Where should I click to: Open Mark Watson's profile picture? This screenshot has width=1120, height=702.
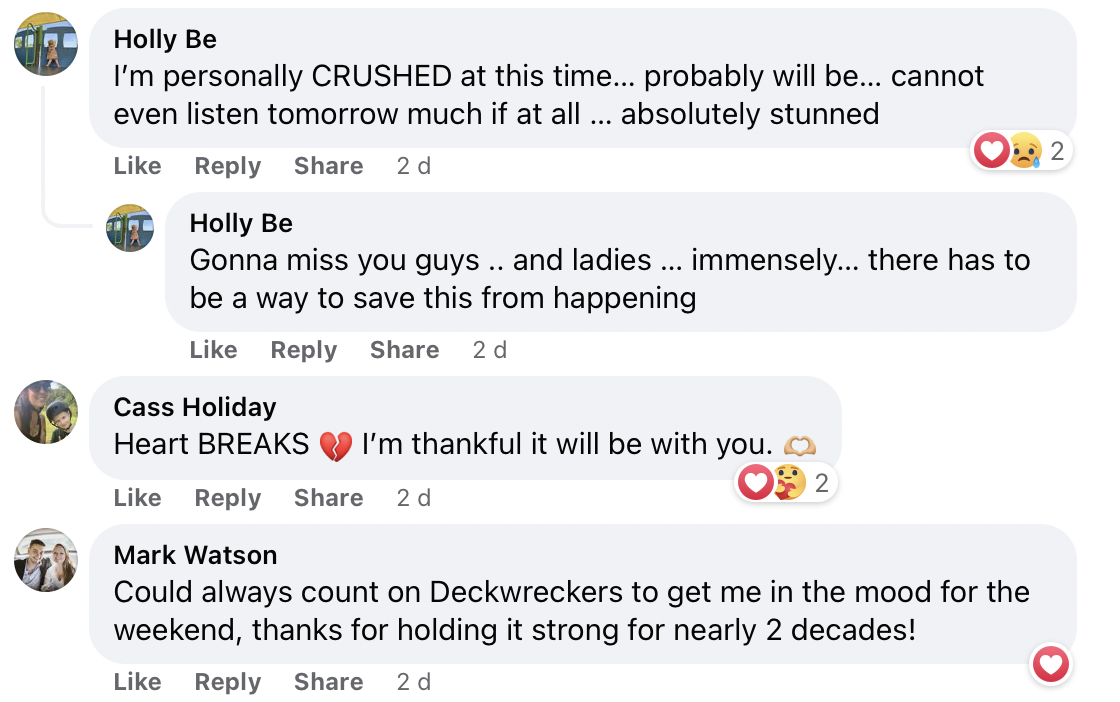click(x=46, y=560)
